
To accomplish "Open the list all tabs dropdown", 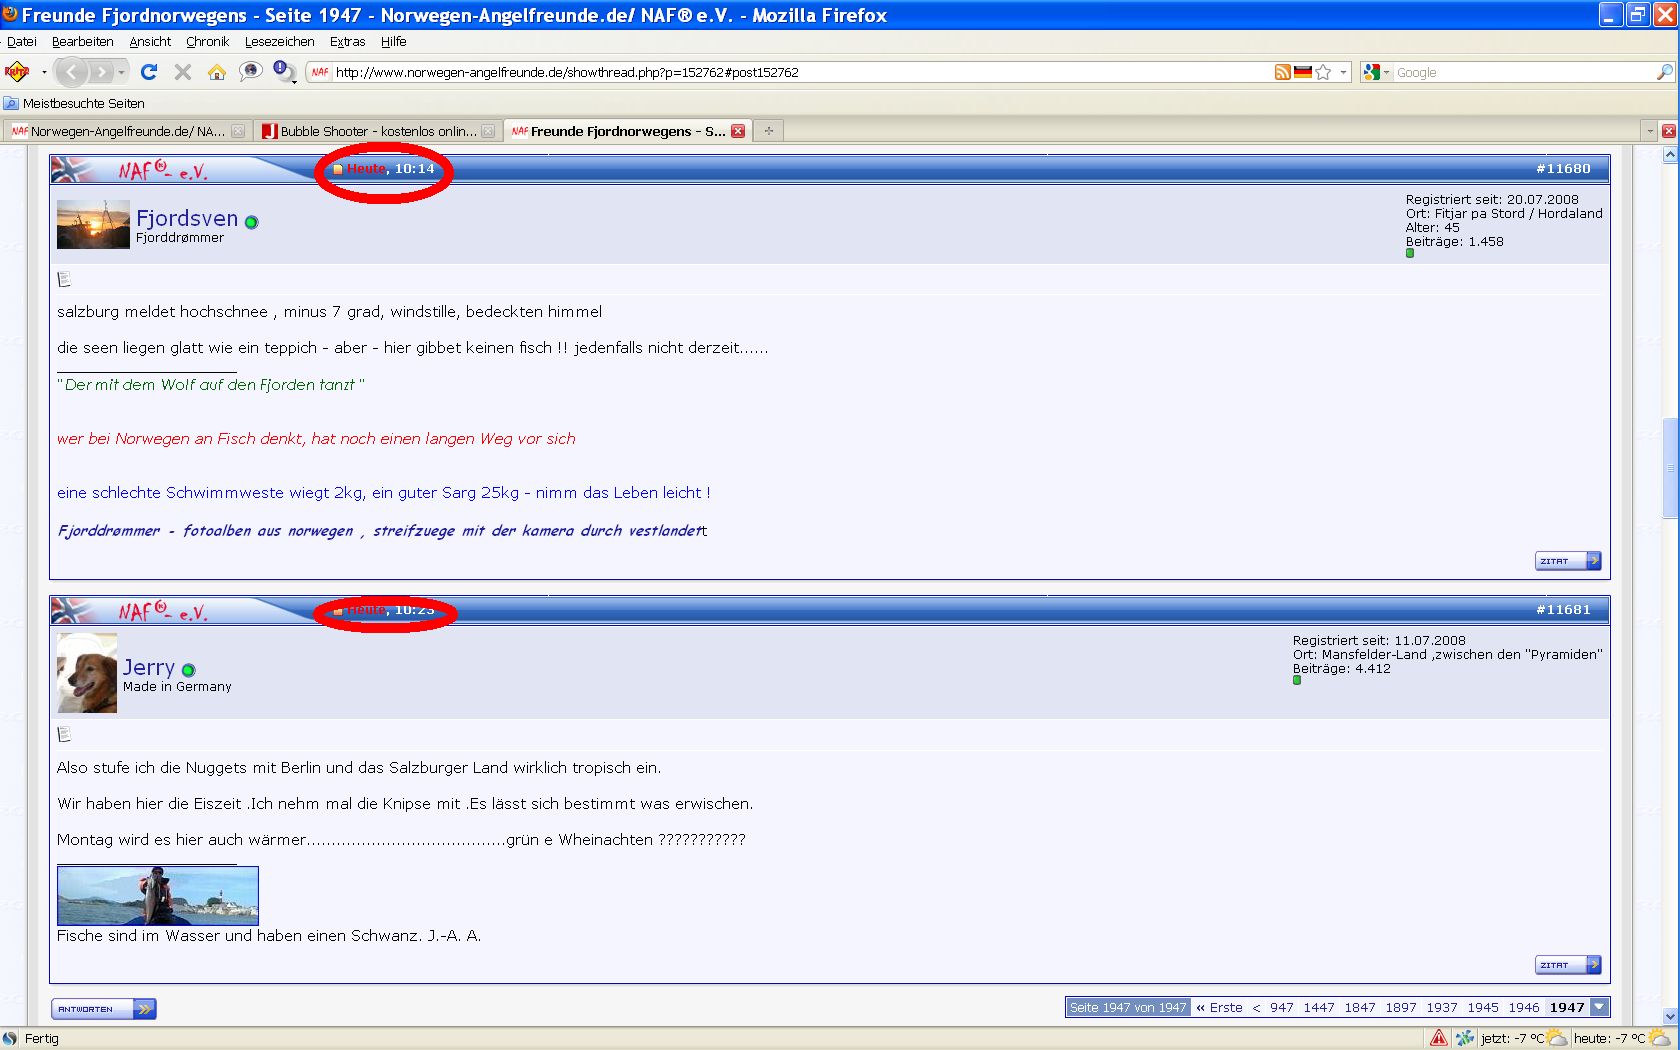I will coord(1649,131).
